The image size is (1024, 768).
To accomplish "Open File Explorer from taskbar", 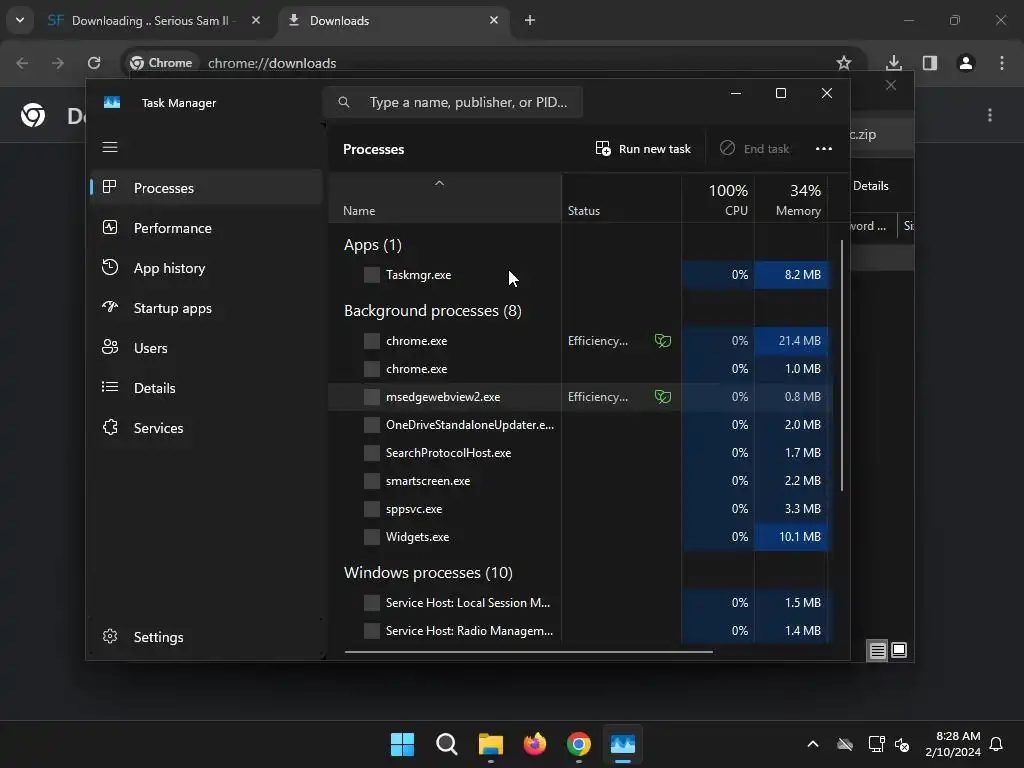I will coord(490,744).
